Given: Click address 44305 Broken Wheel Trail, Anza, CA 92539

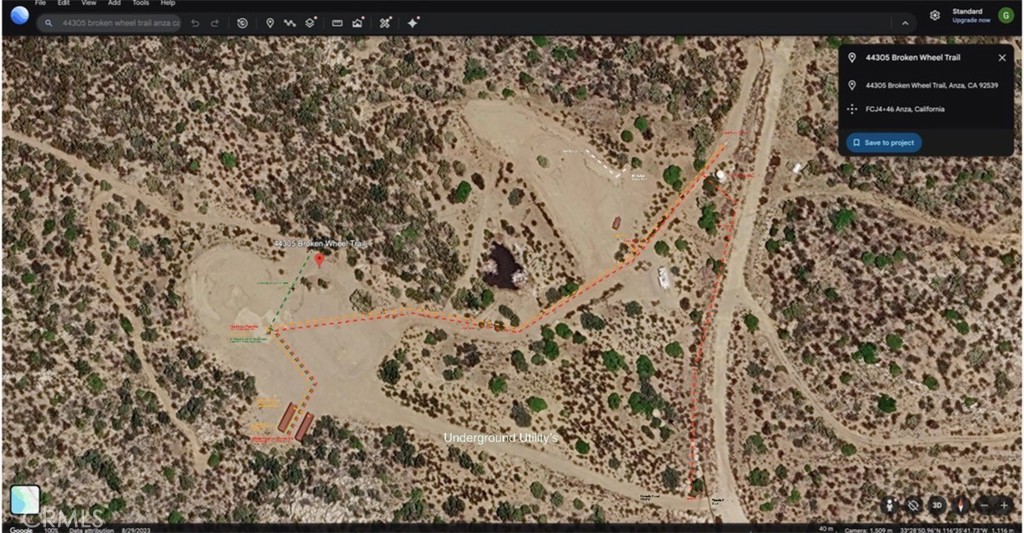Looking at the screenshot, I should coord(931,85).
